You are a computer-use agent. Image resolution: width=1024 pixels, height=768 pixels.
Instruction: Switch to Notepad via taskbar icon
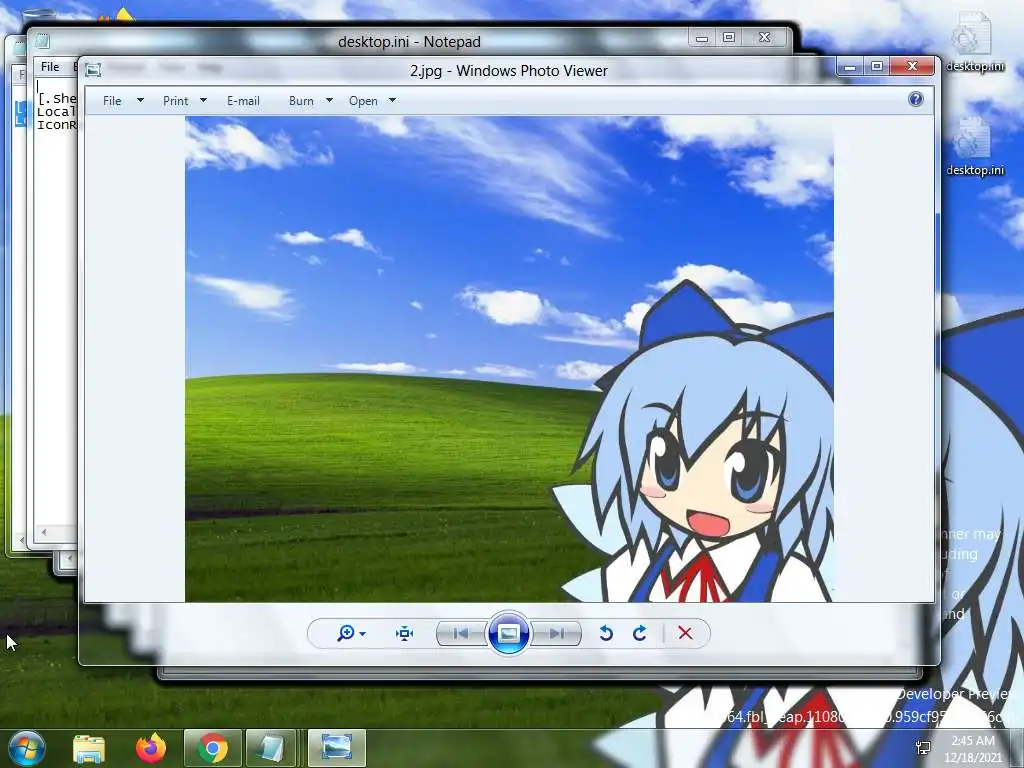click(x=270, y=748)
